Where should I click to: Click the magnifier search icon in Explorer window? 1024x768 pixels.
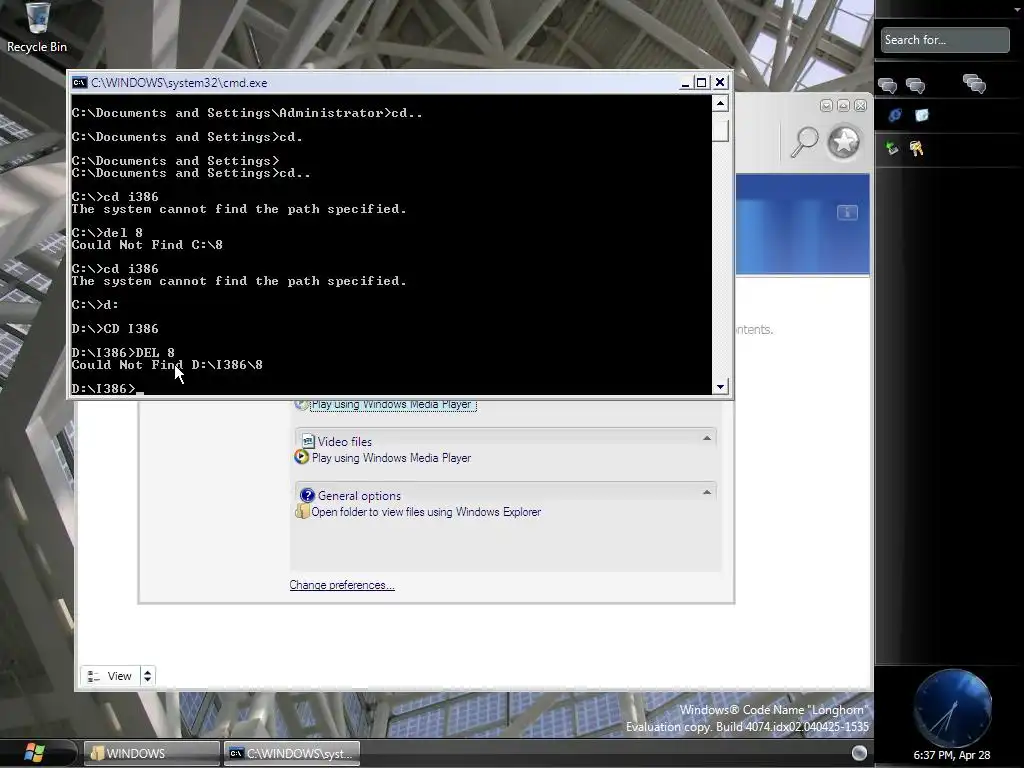pyautogui.click(x=804, y=142)
